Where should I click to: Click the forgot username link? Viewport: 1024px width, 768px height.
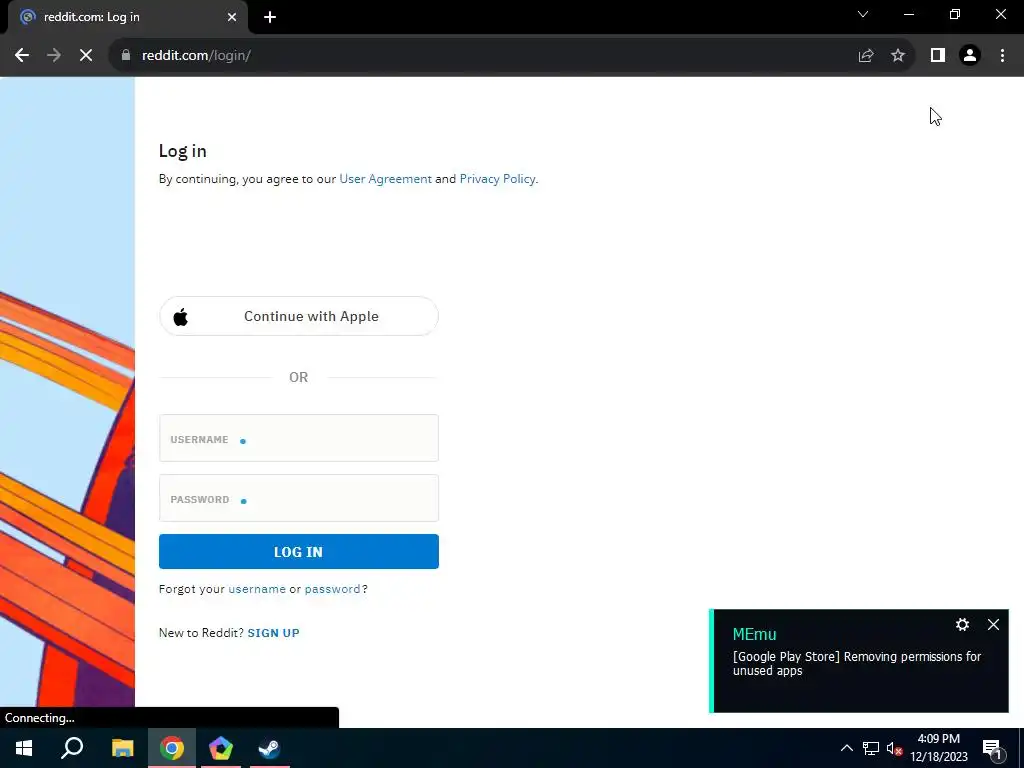(257, 589)
